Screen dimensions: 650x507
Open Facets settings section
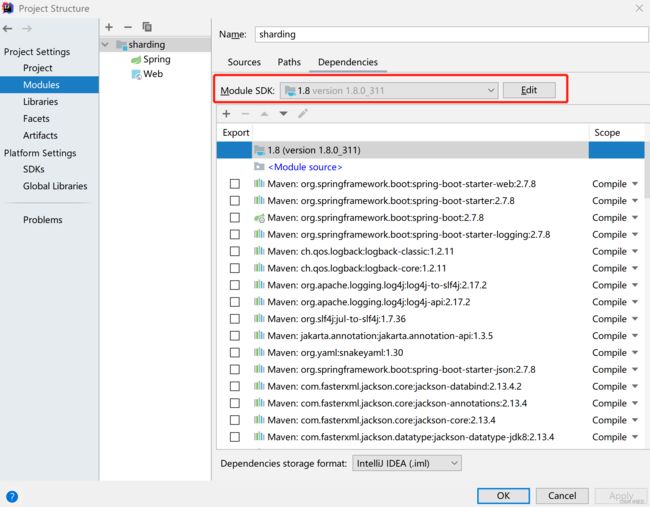click(x=36, y=119)
